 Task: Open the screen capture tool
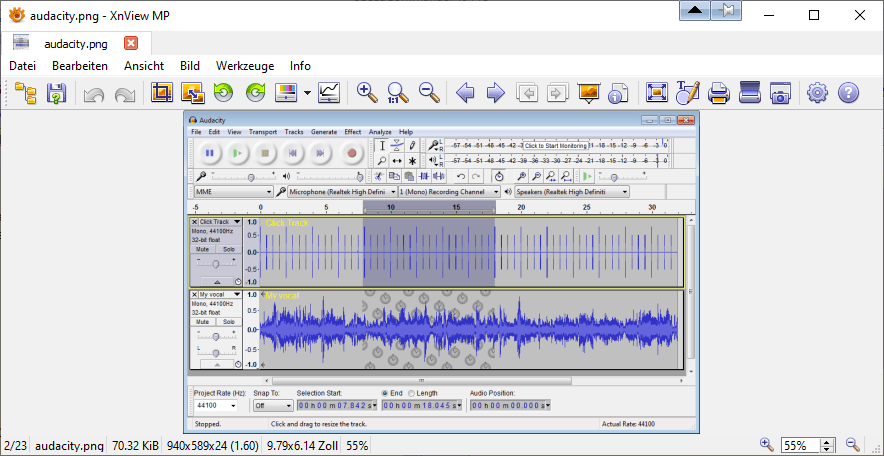(781, 93)
